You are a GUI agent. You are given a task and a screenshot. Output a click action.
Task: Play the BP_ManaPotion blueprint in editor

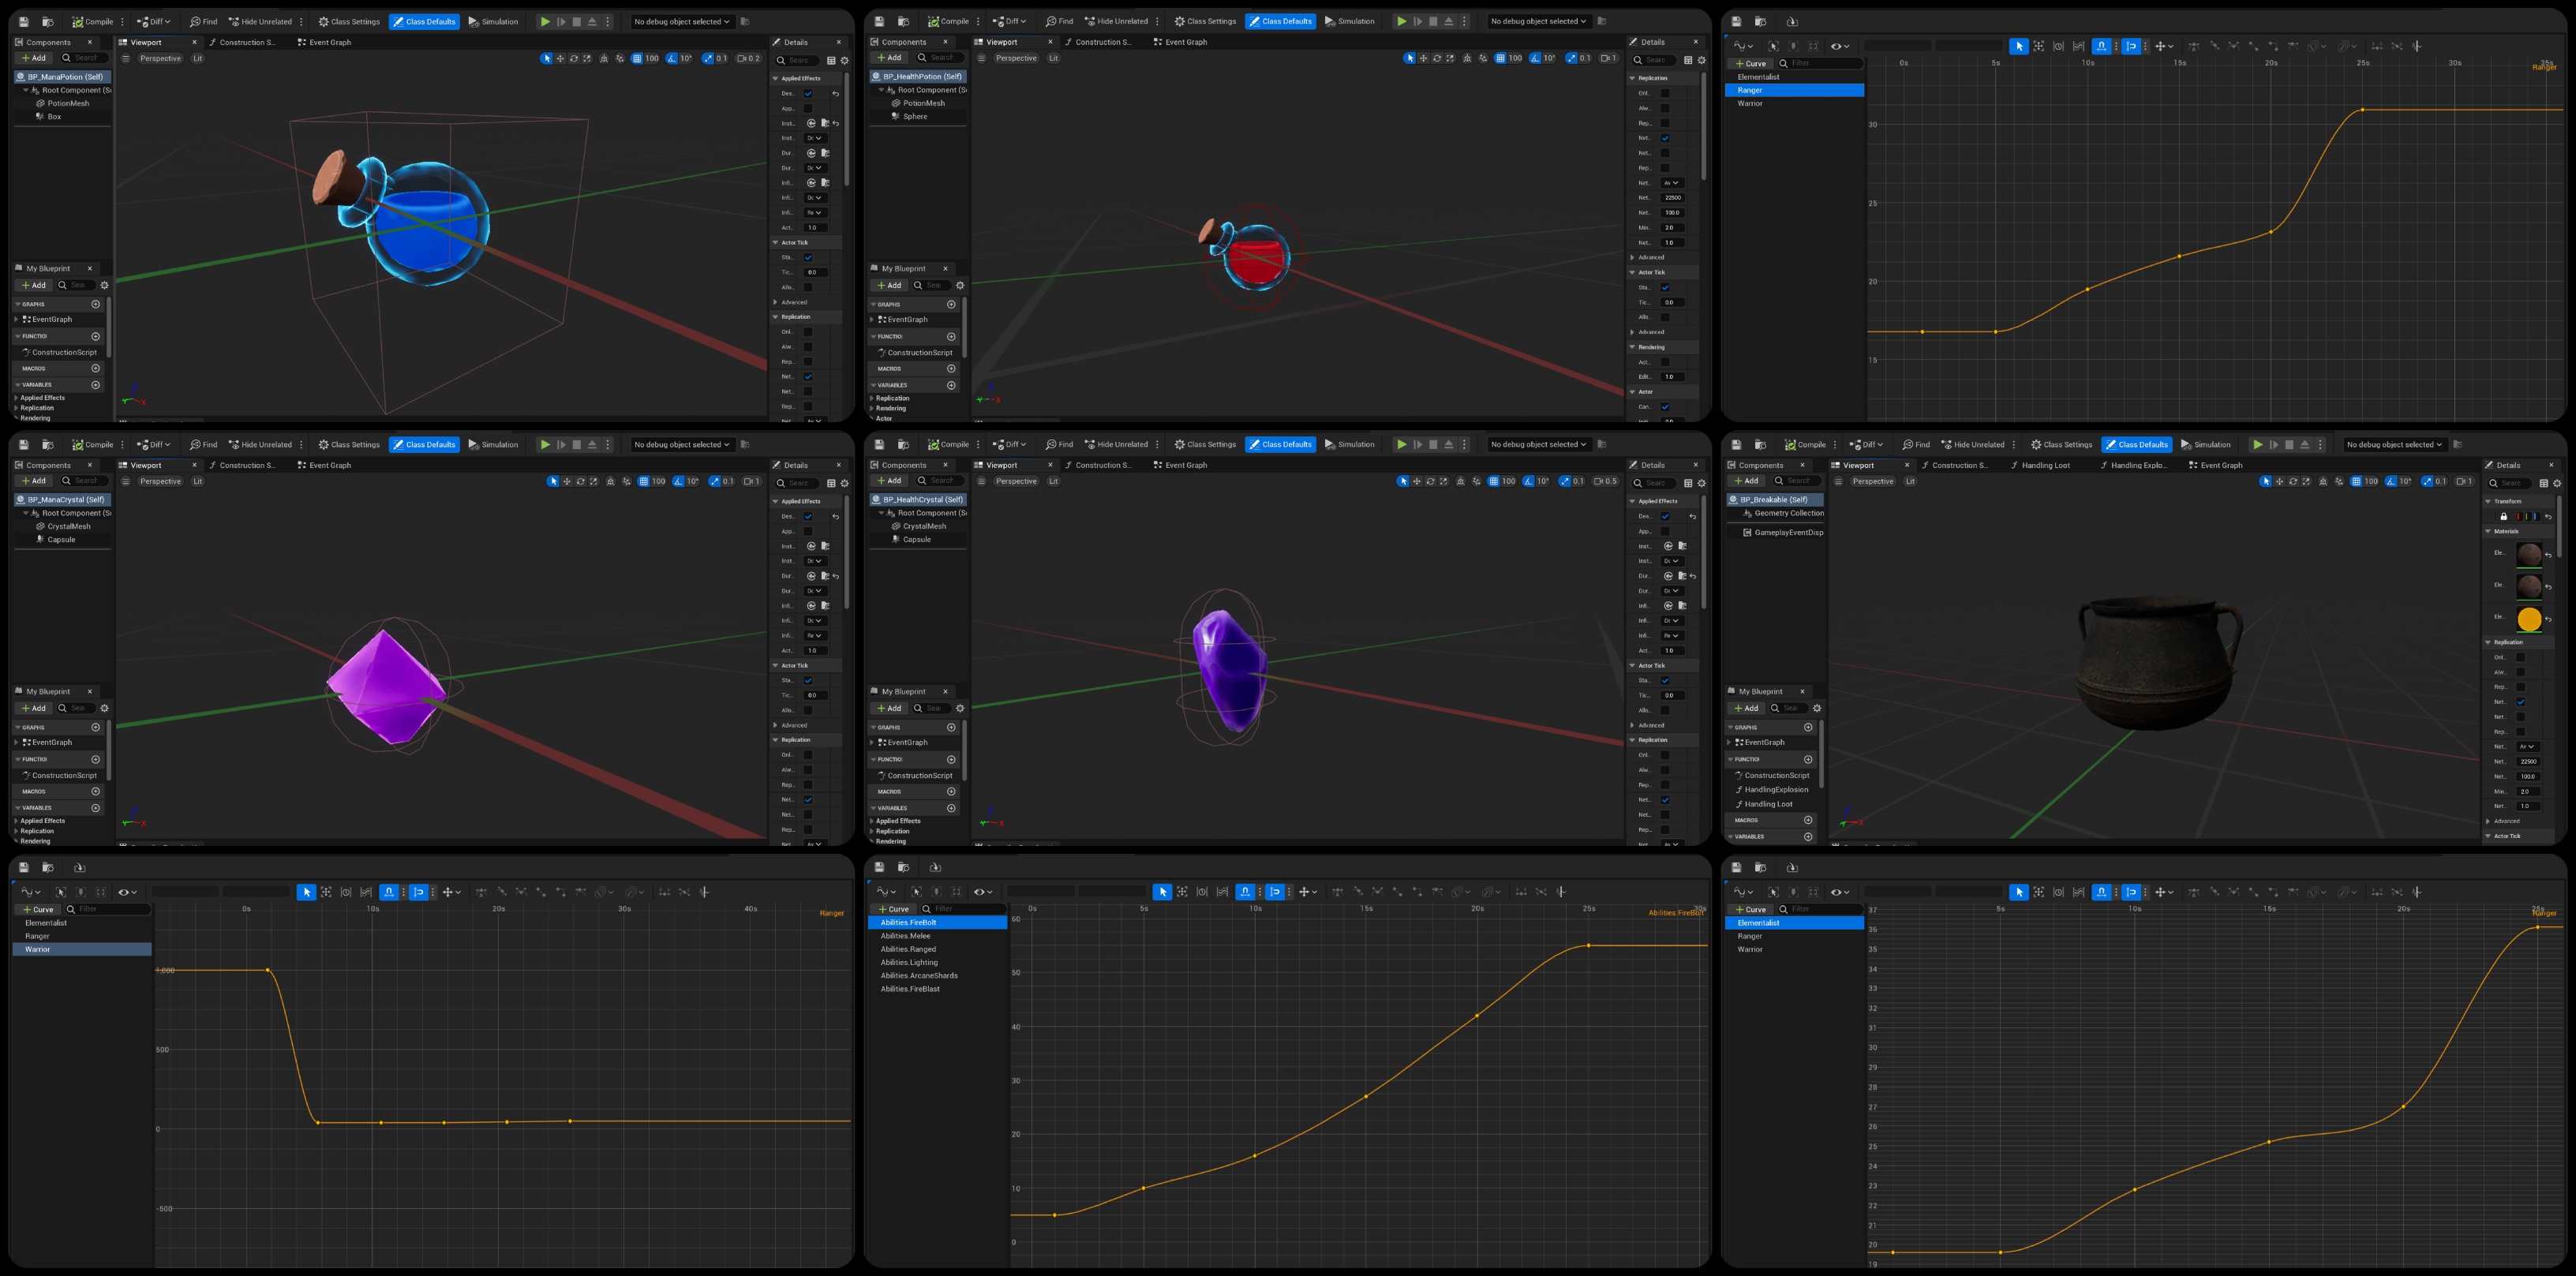click(545, 21)
